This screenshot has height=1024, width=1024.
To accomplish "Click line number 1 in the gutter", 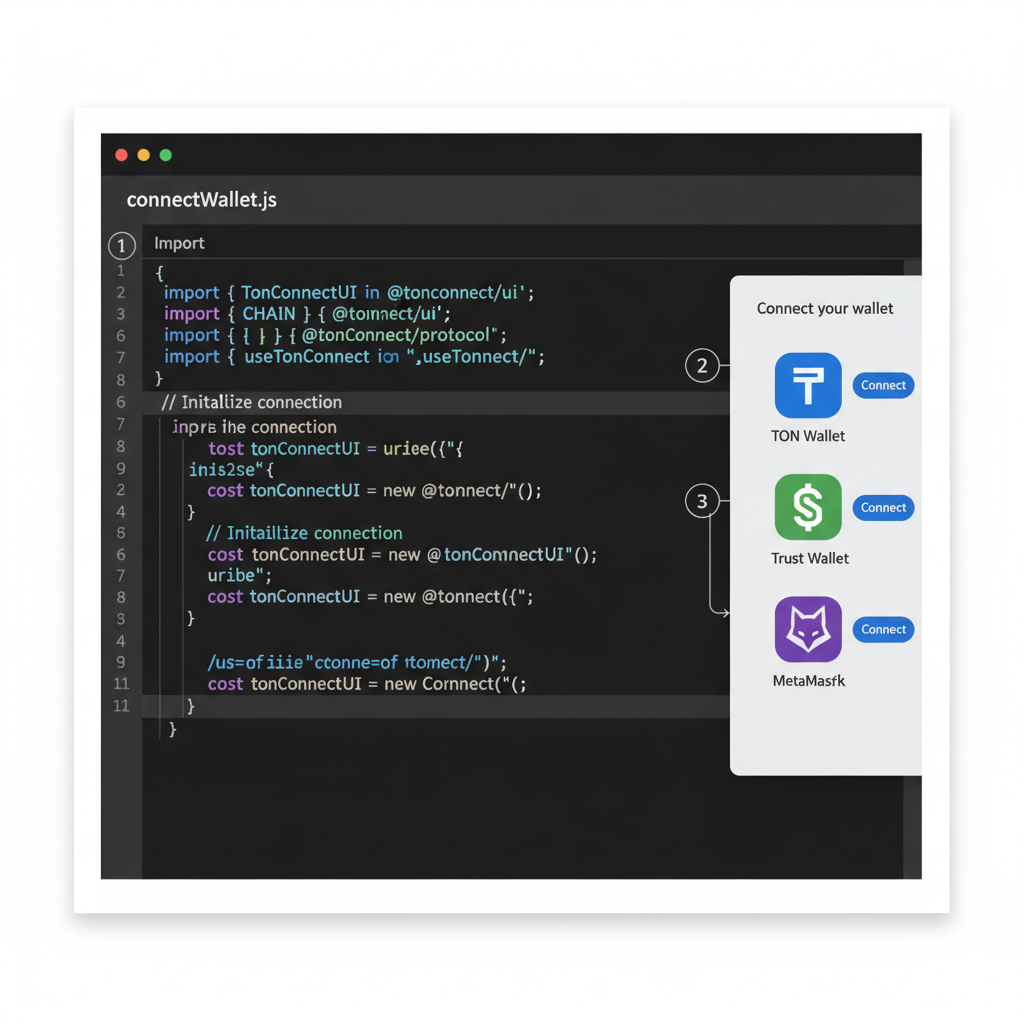I will click(x=121, y=271).
